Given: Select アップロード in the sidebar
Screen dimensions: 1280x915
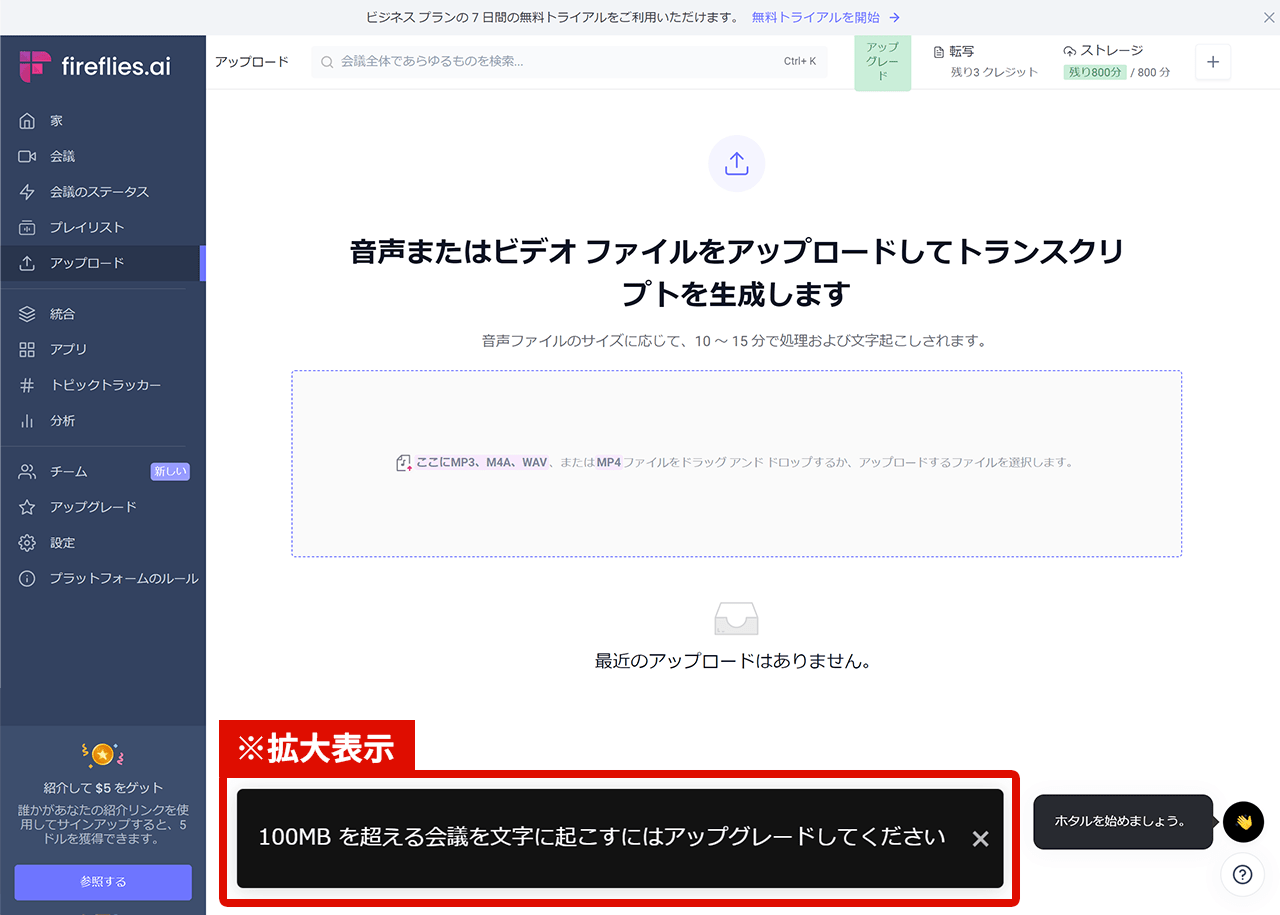Looking at the screenshot, I should (x=102, y=263).
